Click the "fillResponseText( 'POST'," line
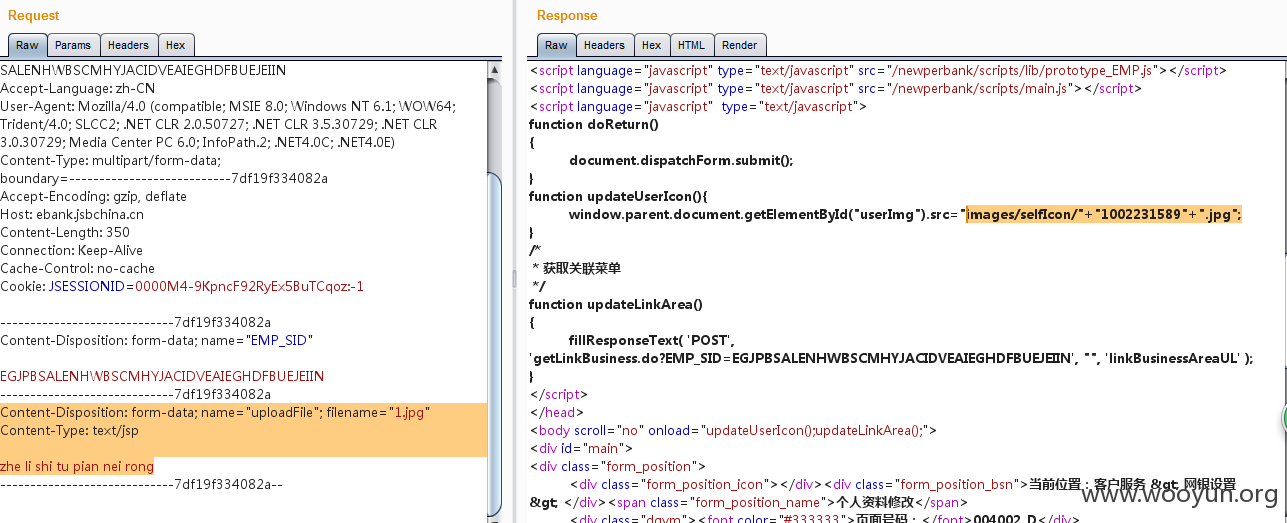1287x523 pixels. (652, 340)
